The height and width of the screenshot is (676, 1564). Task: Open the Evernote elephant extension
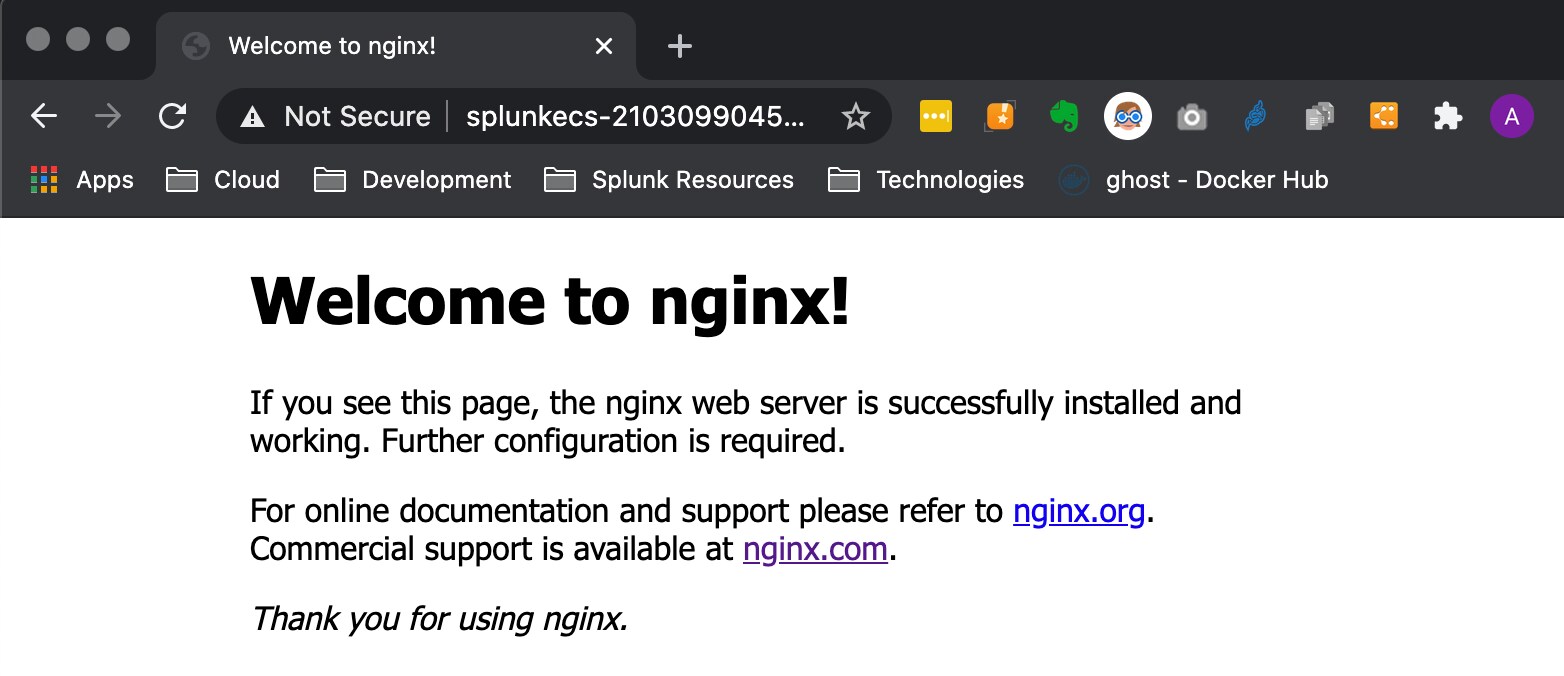click(x=1064, y=117)
